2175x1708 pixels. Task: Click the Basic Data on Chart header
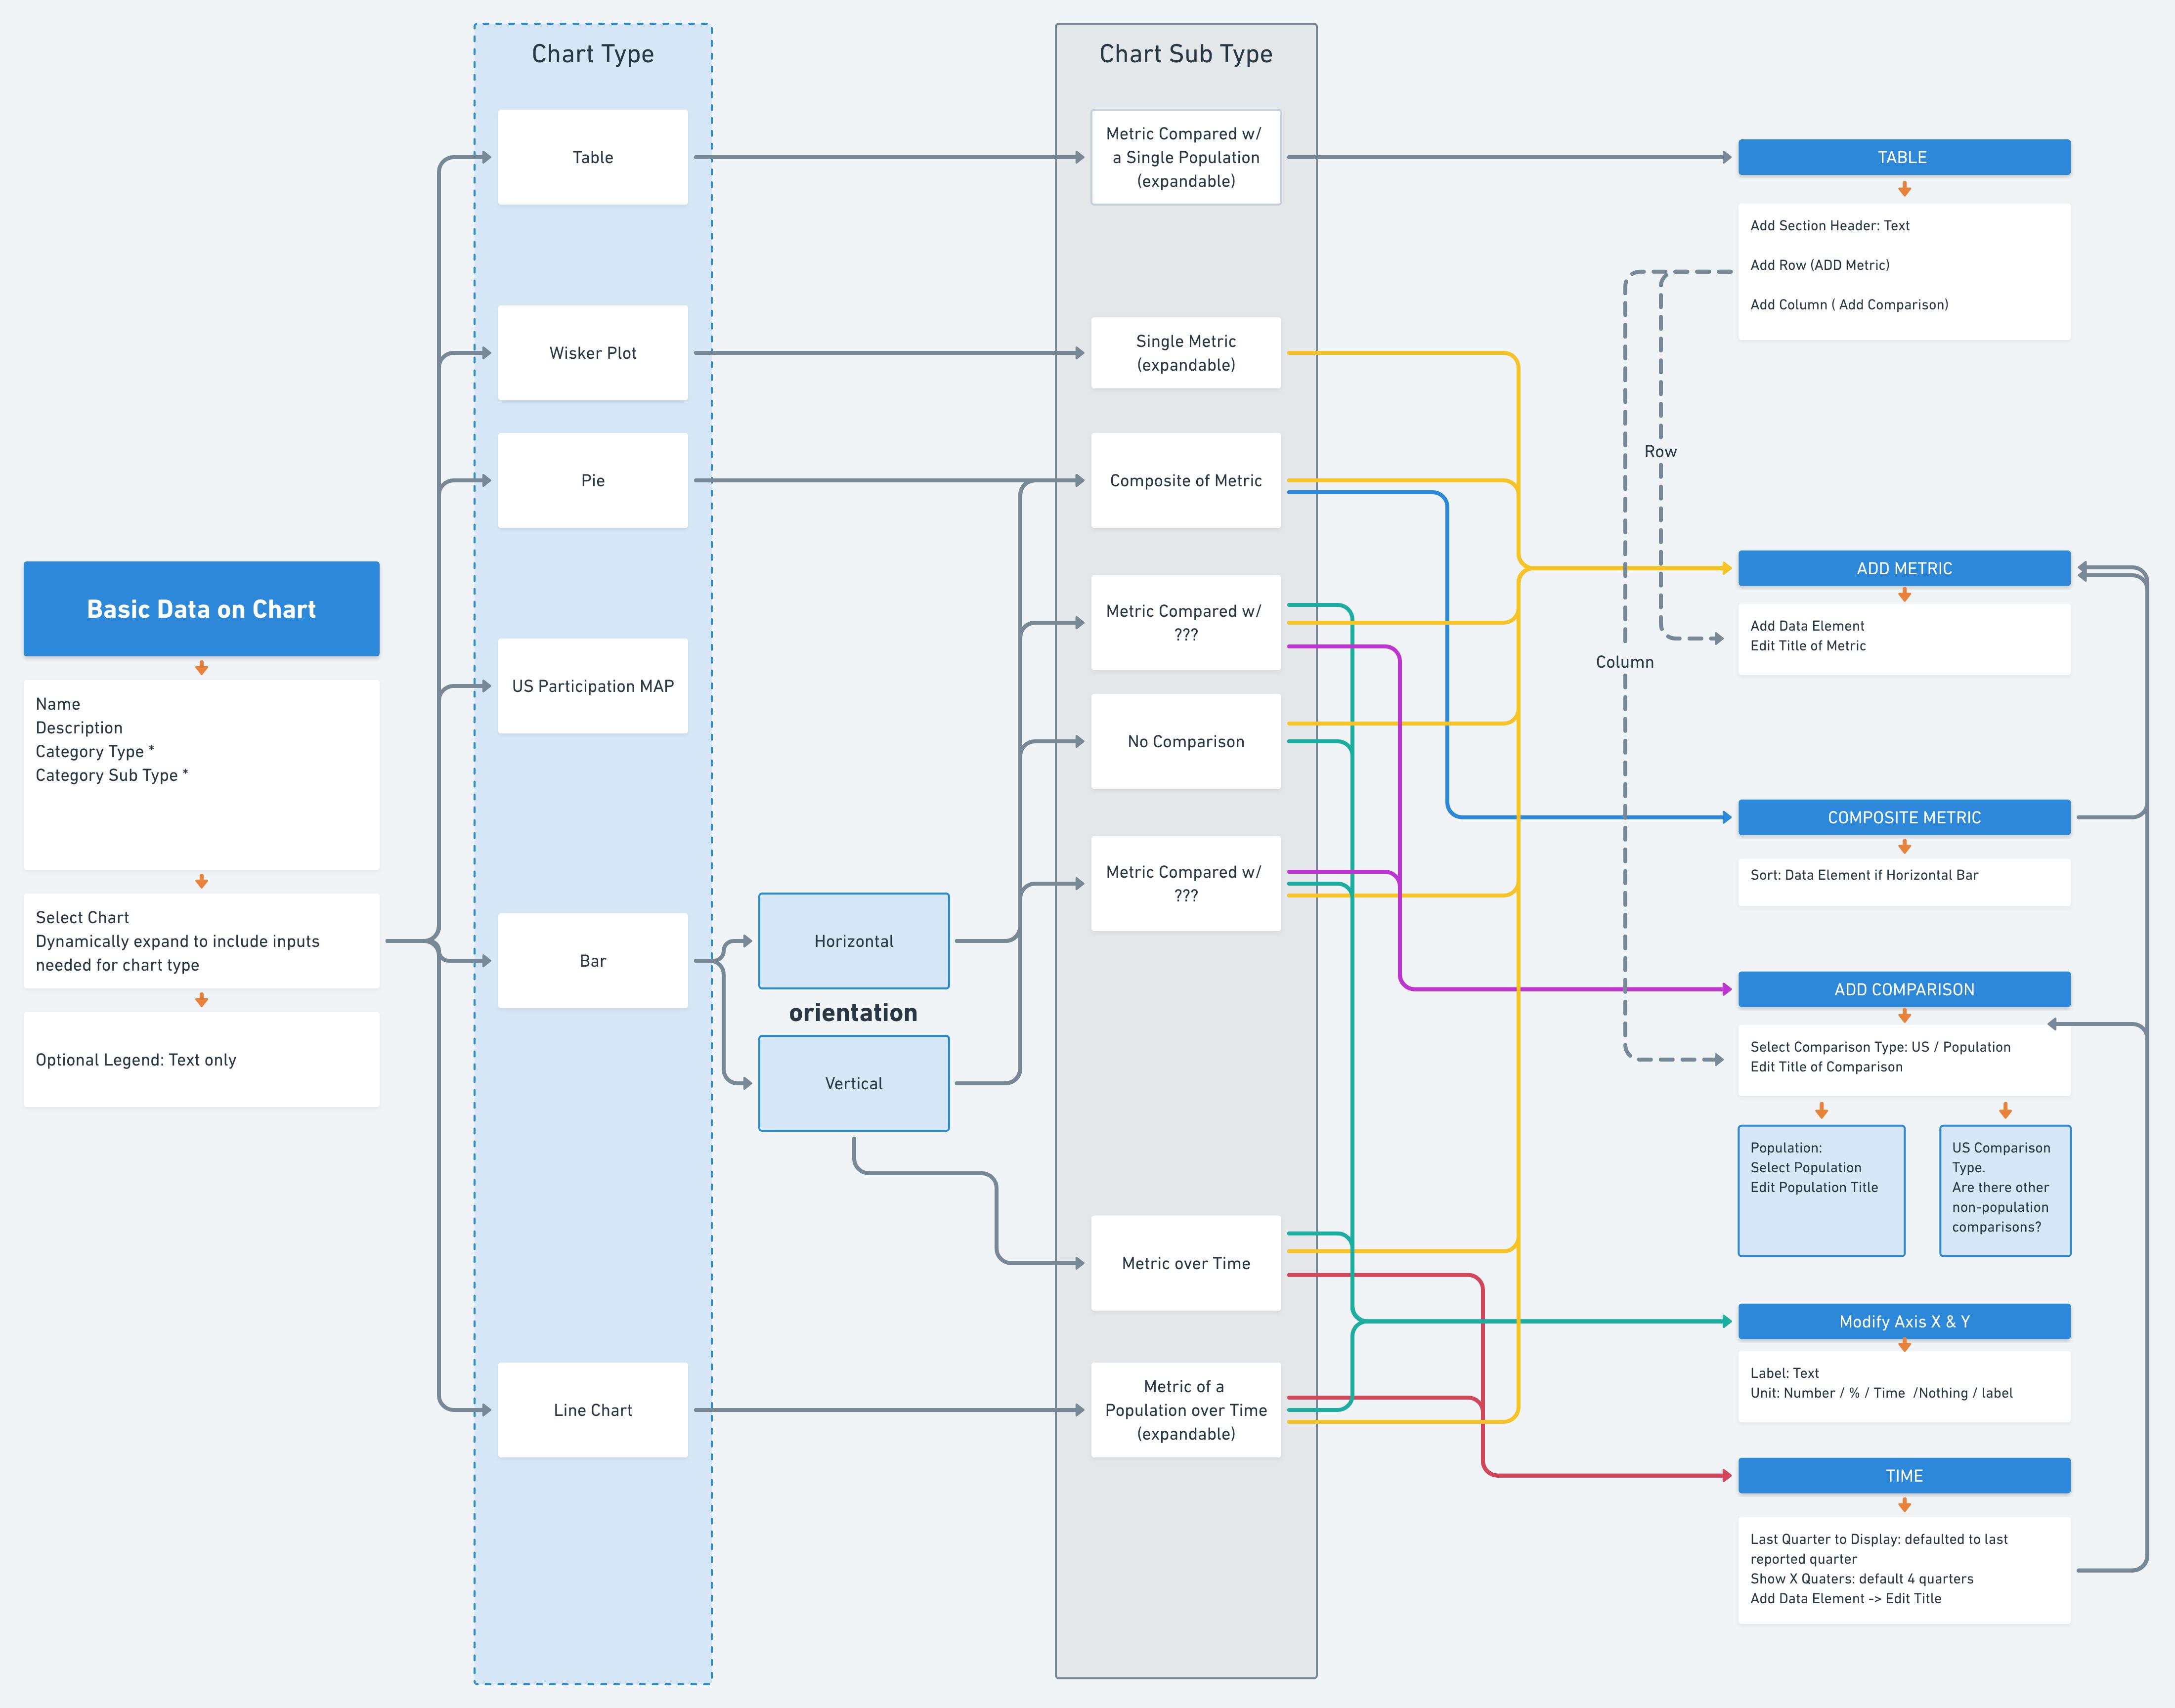[x=201, y=609]
